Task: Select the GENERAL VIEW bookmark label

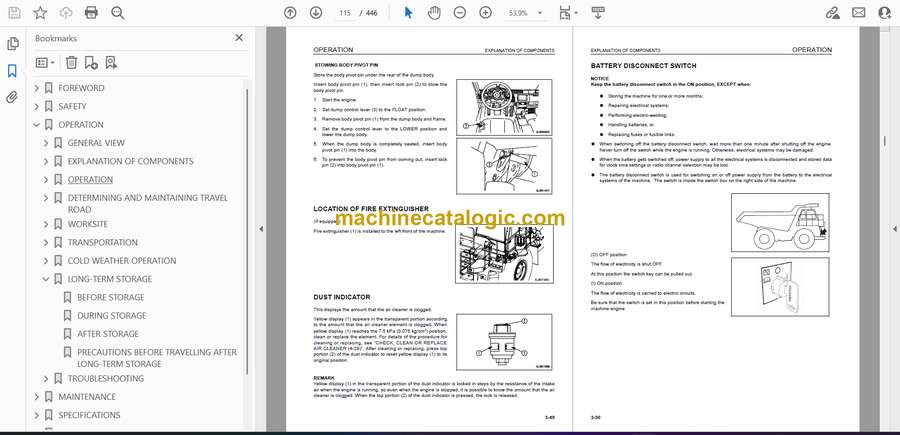Action: pyautogui.click(x=96, y=143)
